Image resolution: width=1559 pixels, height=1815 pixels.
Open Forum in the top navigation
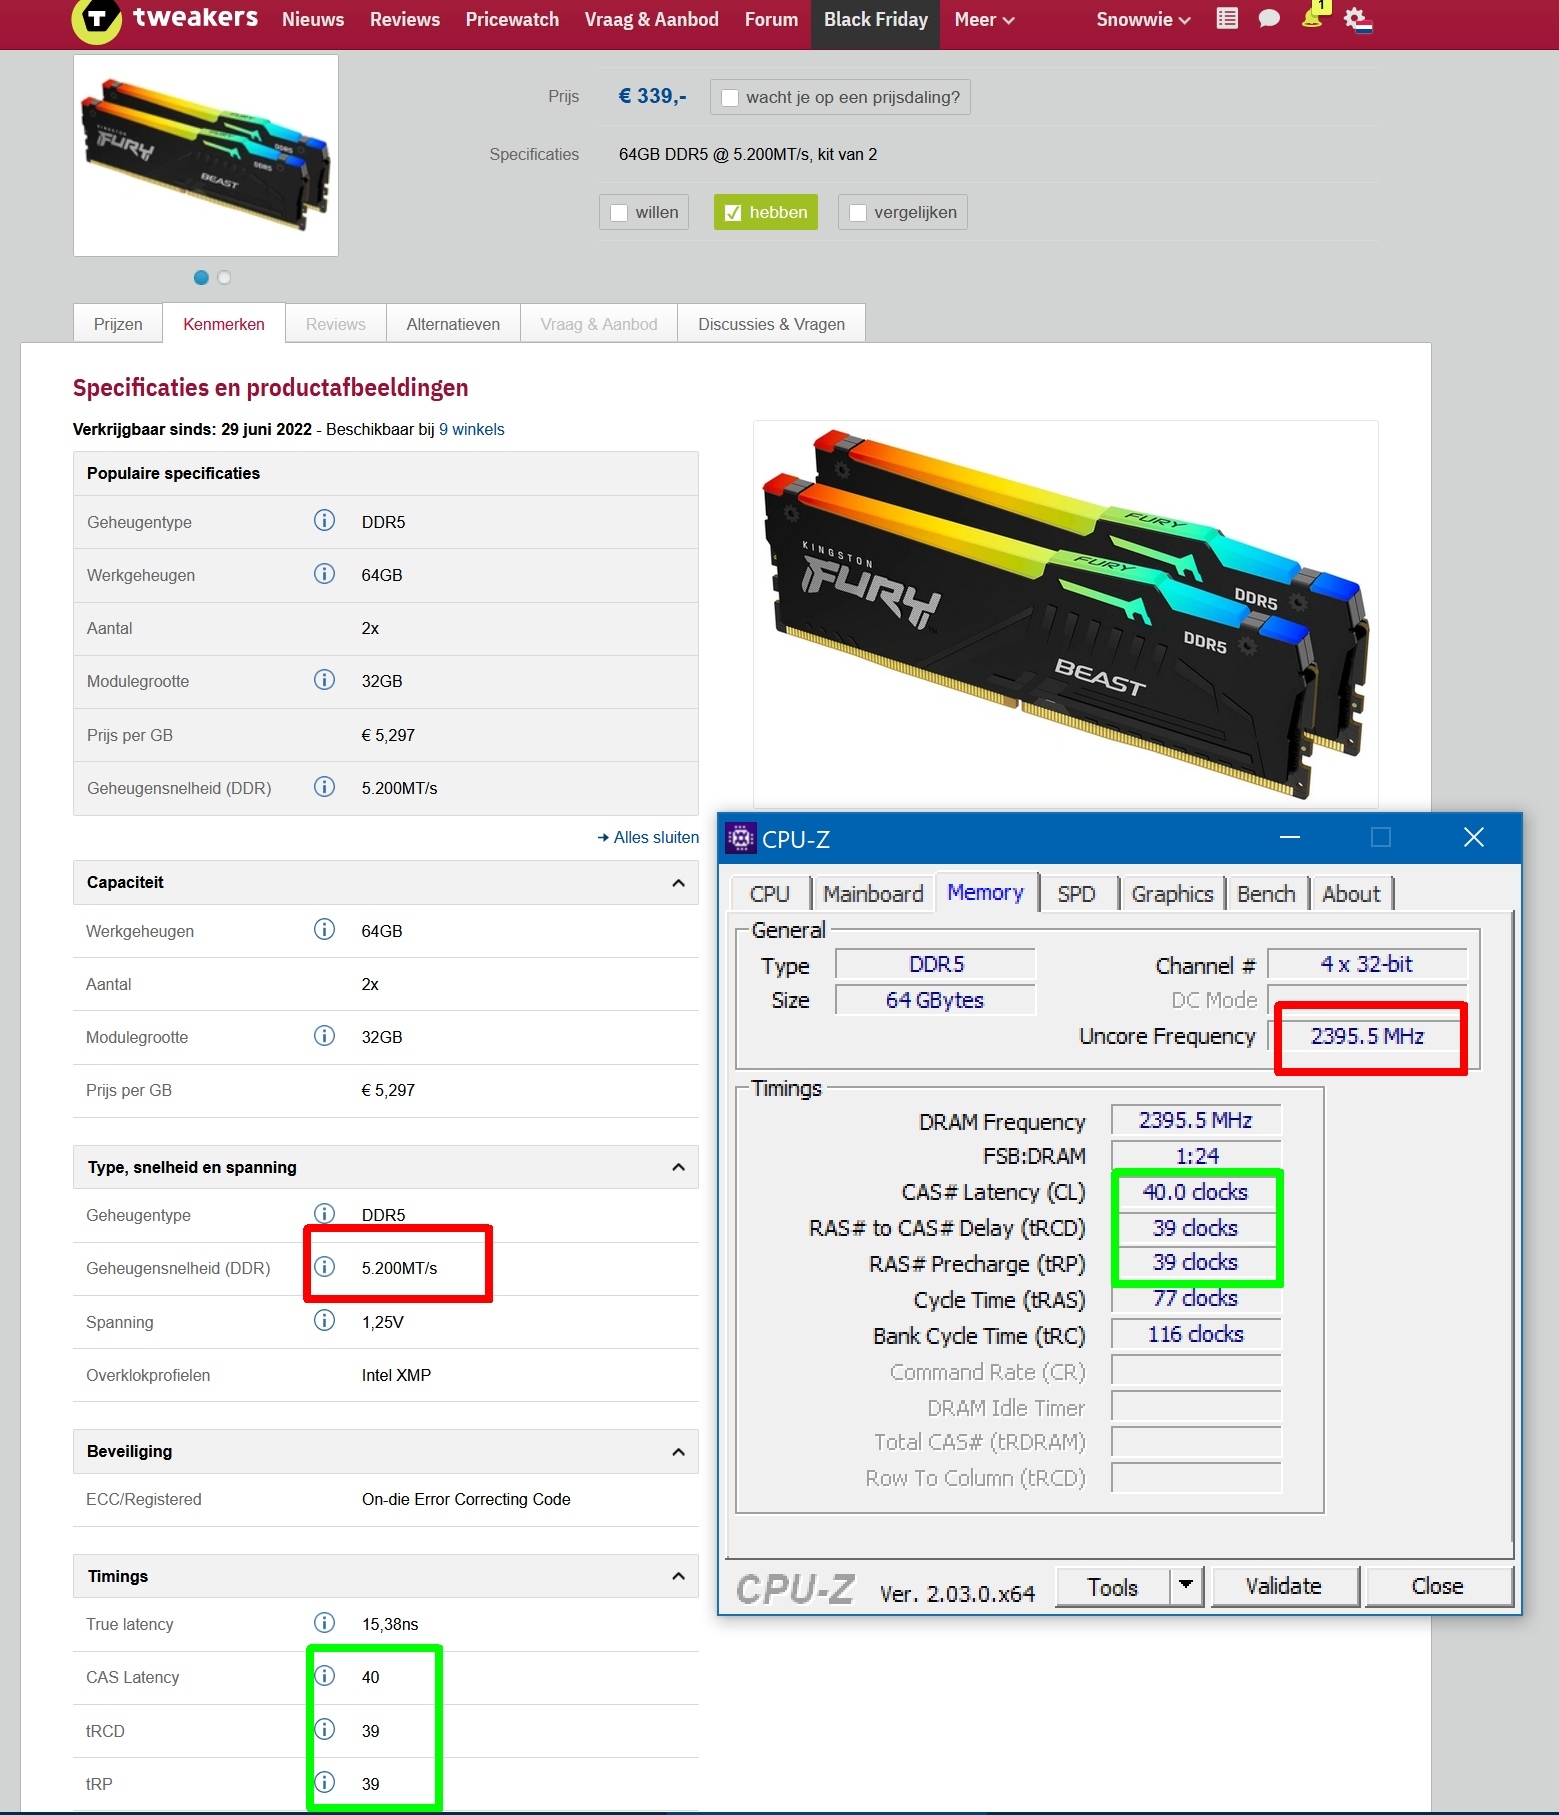[x=771, y=20]
